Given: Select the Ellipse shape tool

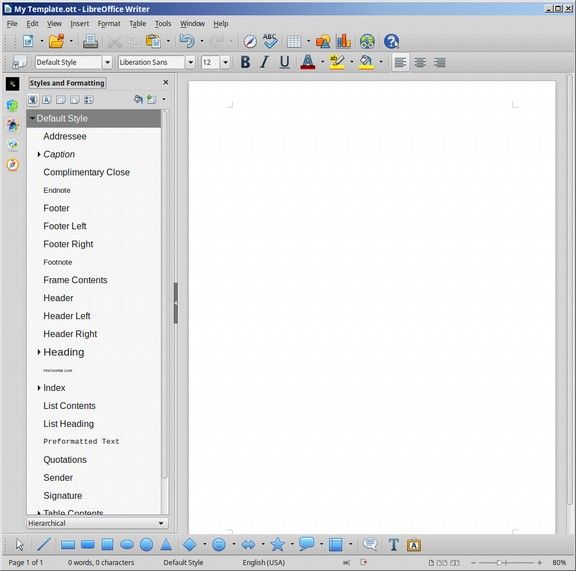Looking at the screenshot, I should tap(127, 545).
